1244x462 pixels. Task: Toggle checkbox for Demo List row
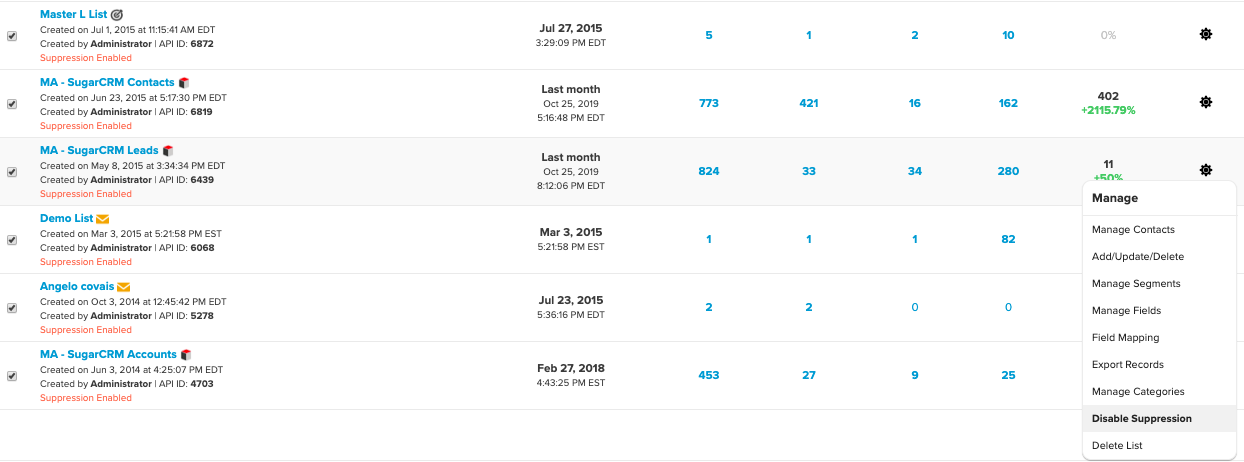[12, 240]
